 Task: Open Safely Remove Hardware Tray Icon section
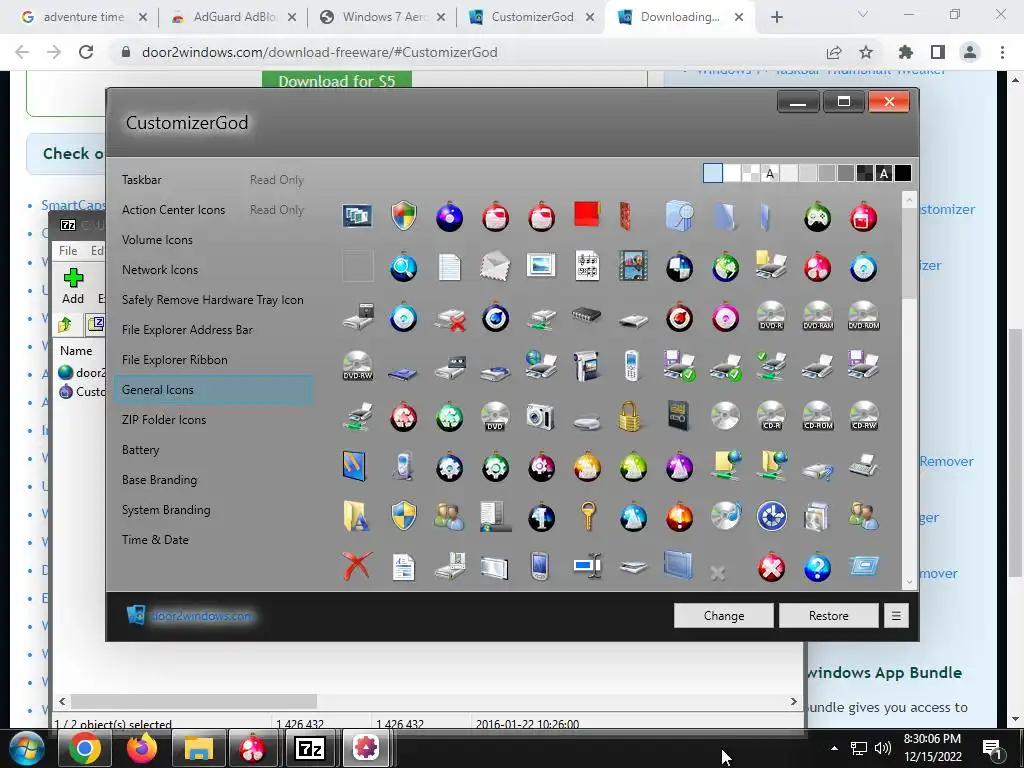[212, 300]
